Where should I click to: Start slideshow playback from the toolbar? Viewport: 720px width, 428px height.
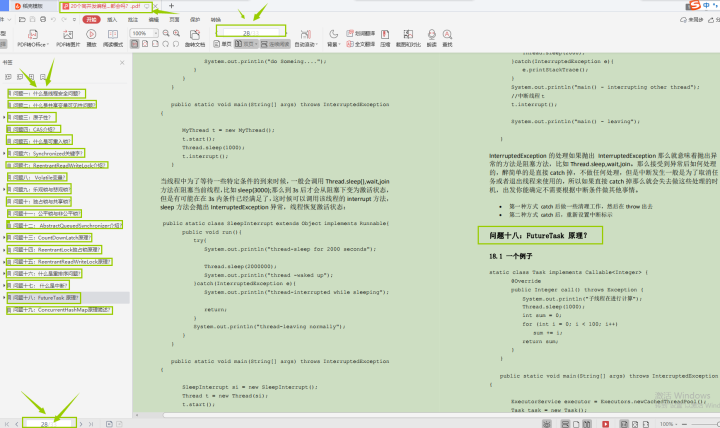[x=91, y=39]
